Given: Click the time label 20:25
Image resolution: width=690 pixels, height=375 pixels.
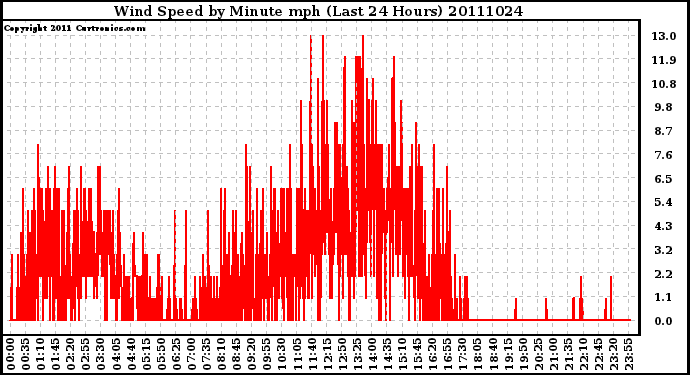Looking at the screenshot, I should click(538, 355).
